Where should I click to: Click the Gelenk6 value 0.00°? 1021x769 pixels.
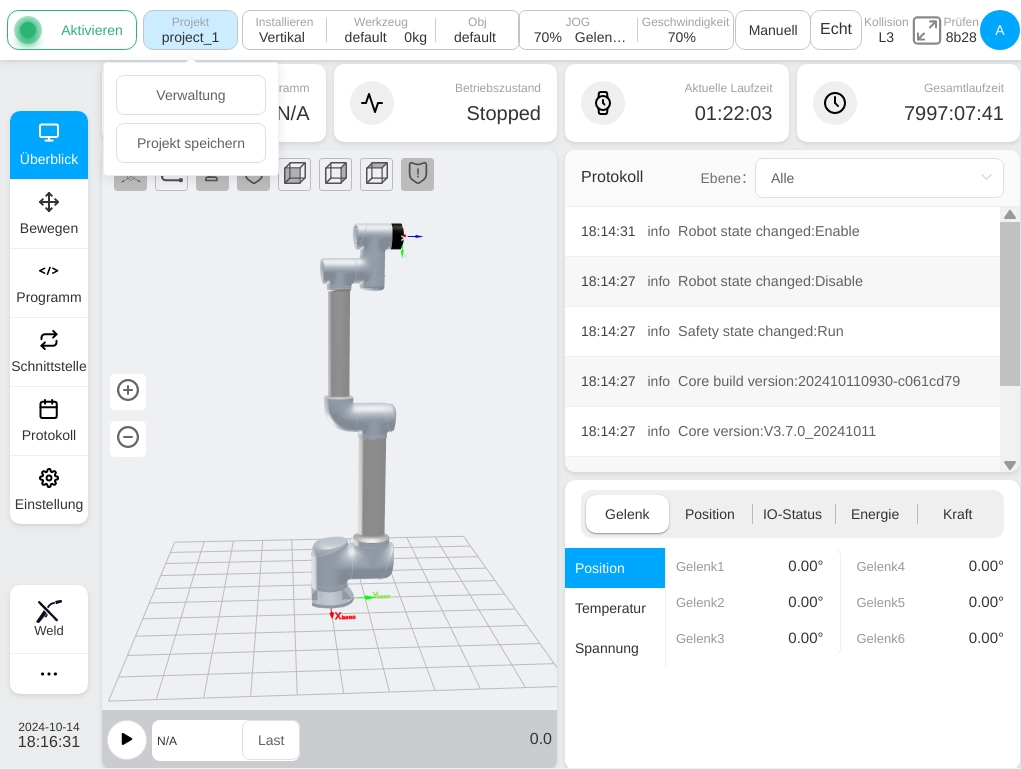(986, 638)
